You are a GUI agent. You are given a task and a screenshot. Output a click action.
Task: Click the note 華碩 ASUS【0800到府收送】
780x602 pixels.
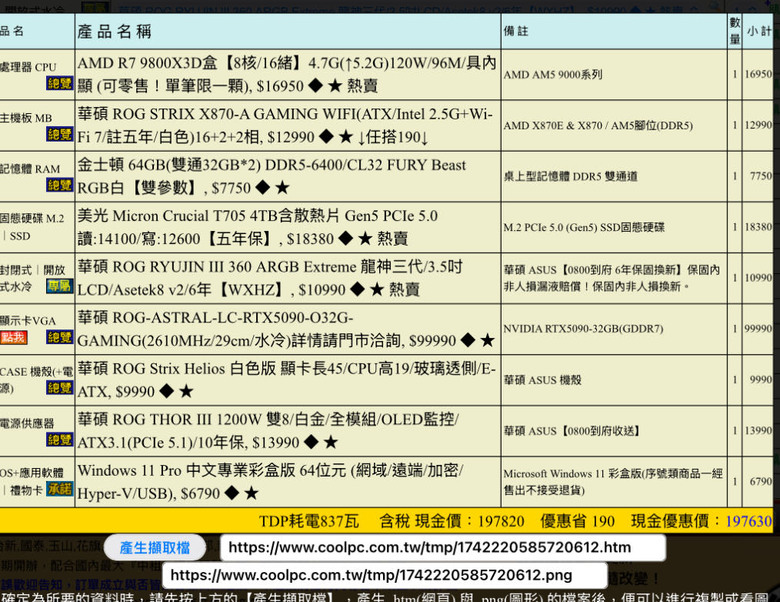(x=572, y=431)
